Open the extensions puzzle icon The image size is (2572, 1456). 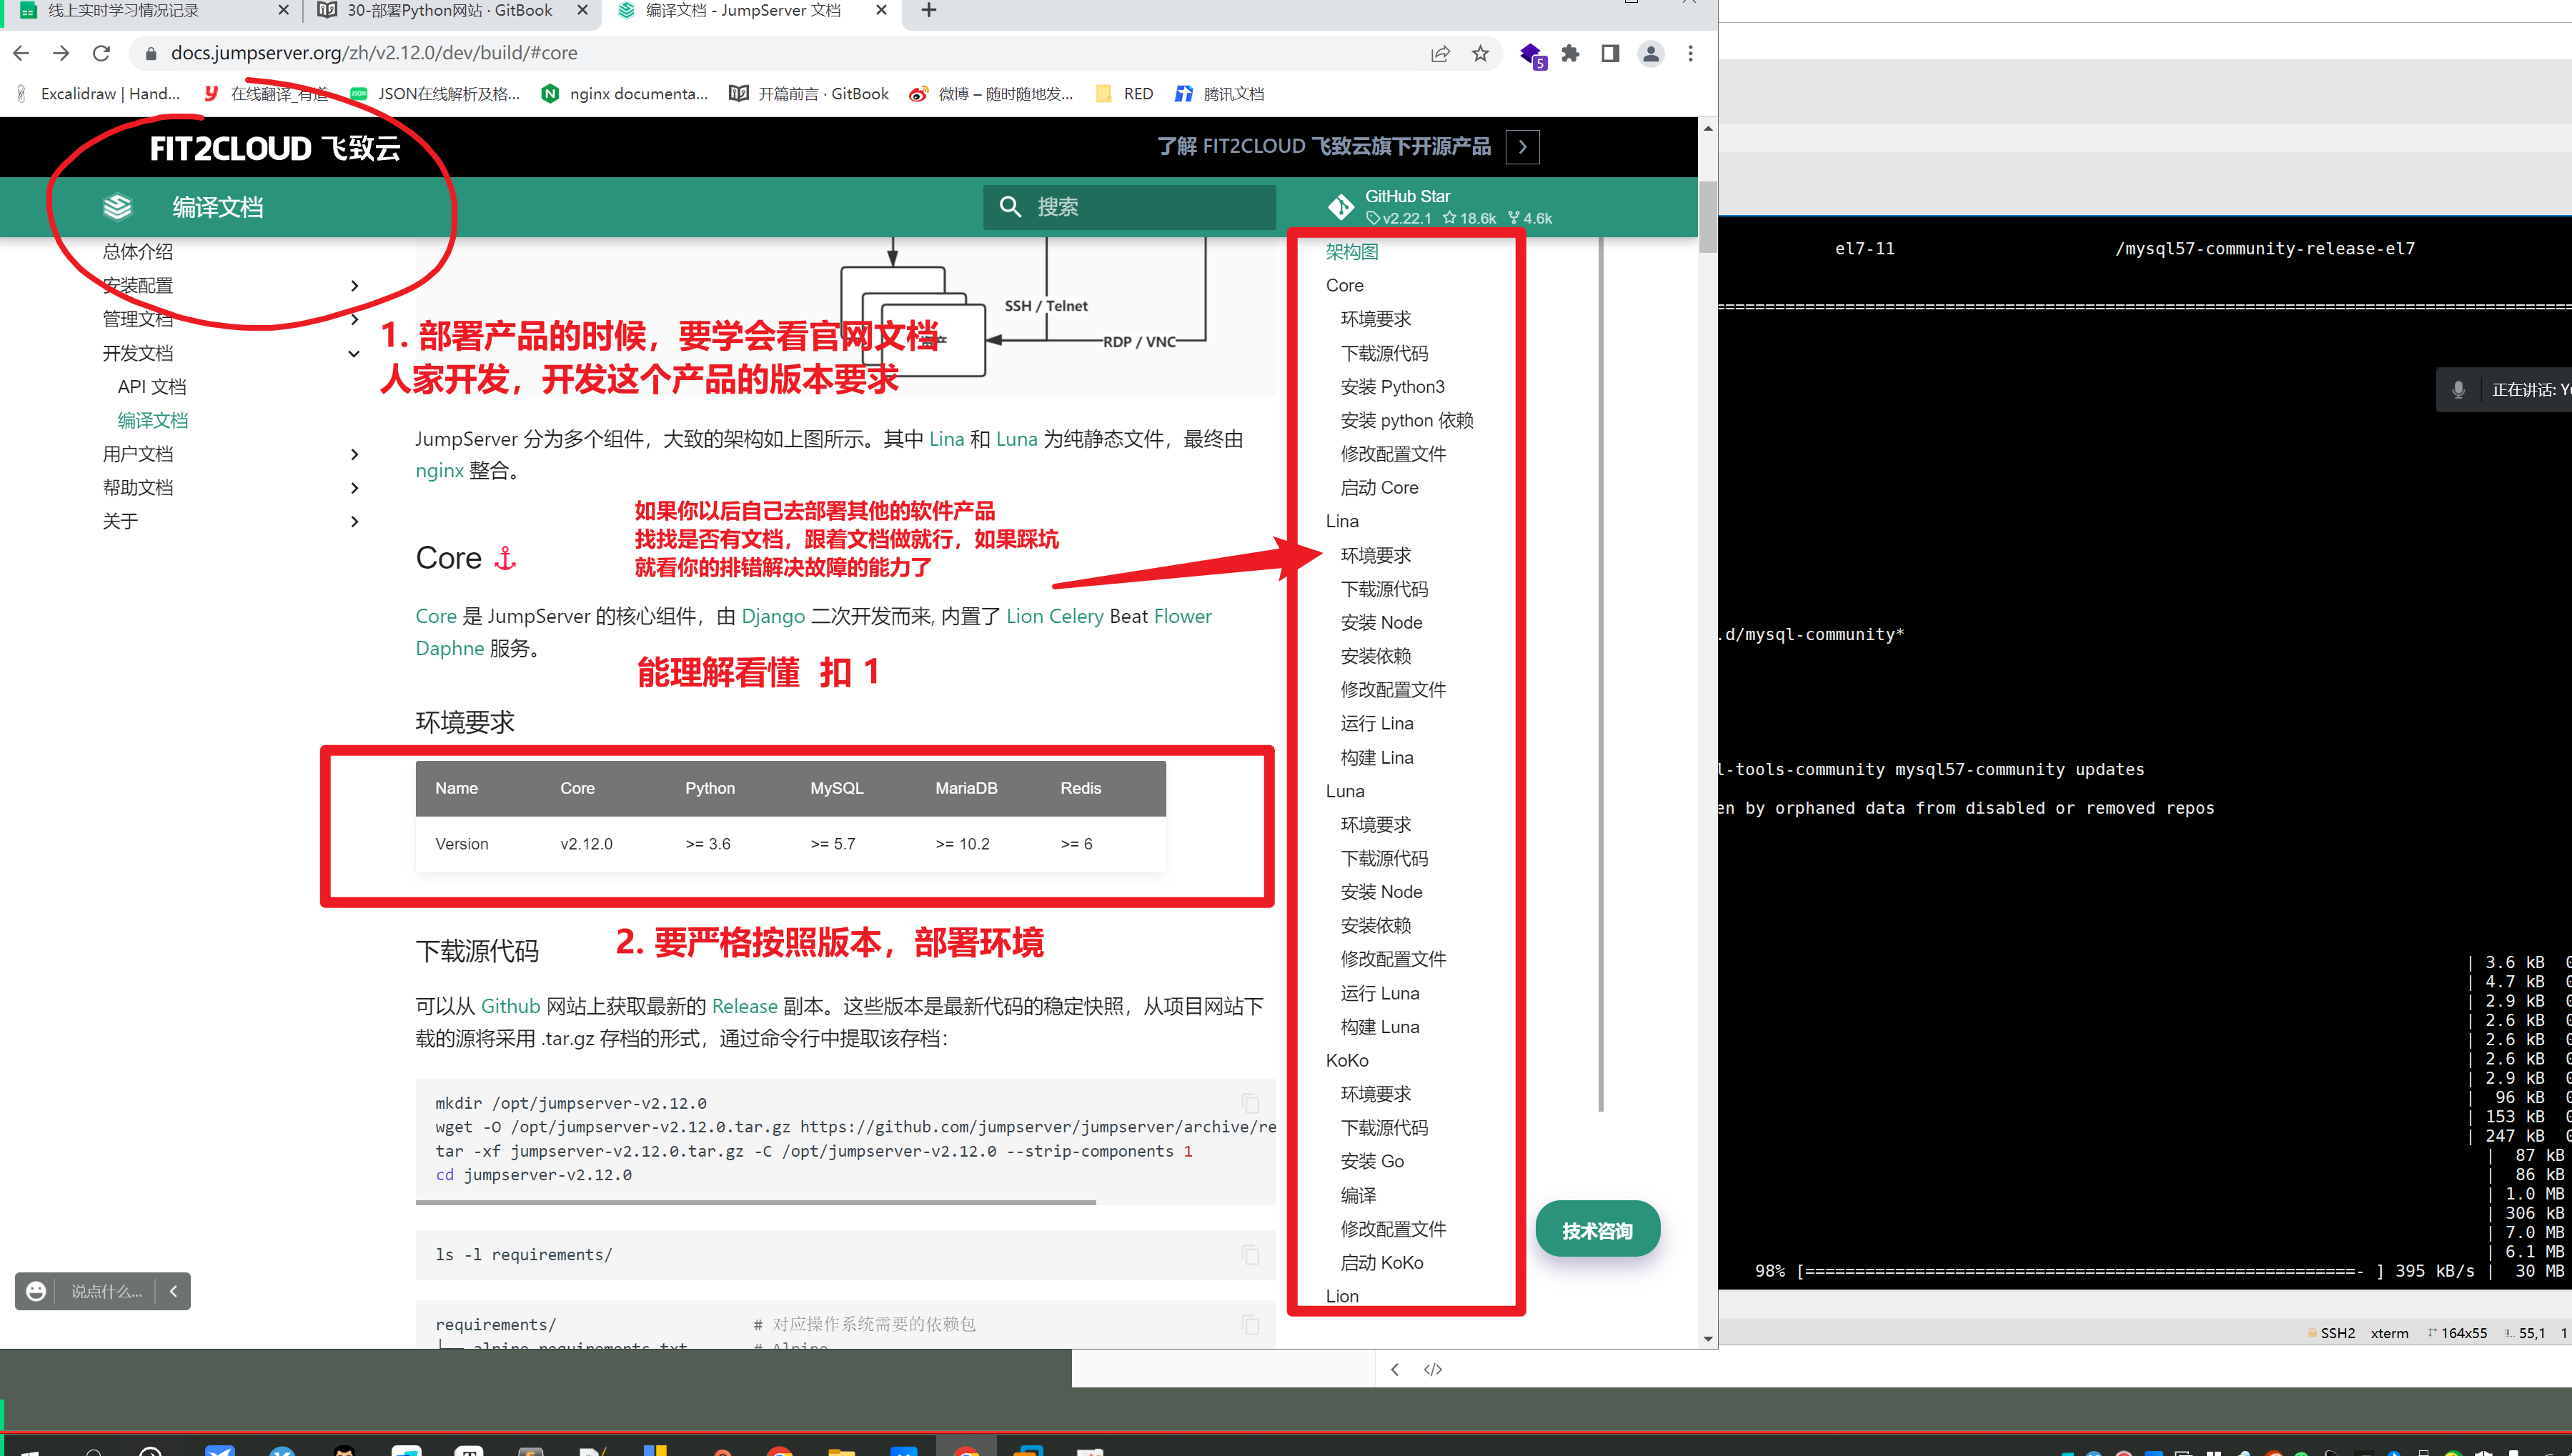point(1570,53)
